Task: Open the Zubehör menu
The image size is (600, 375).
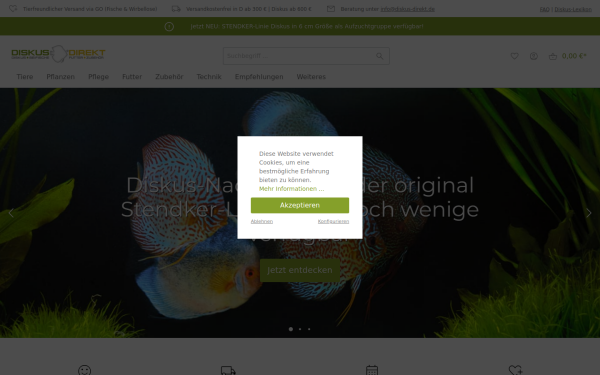Action: (169, 77)
